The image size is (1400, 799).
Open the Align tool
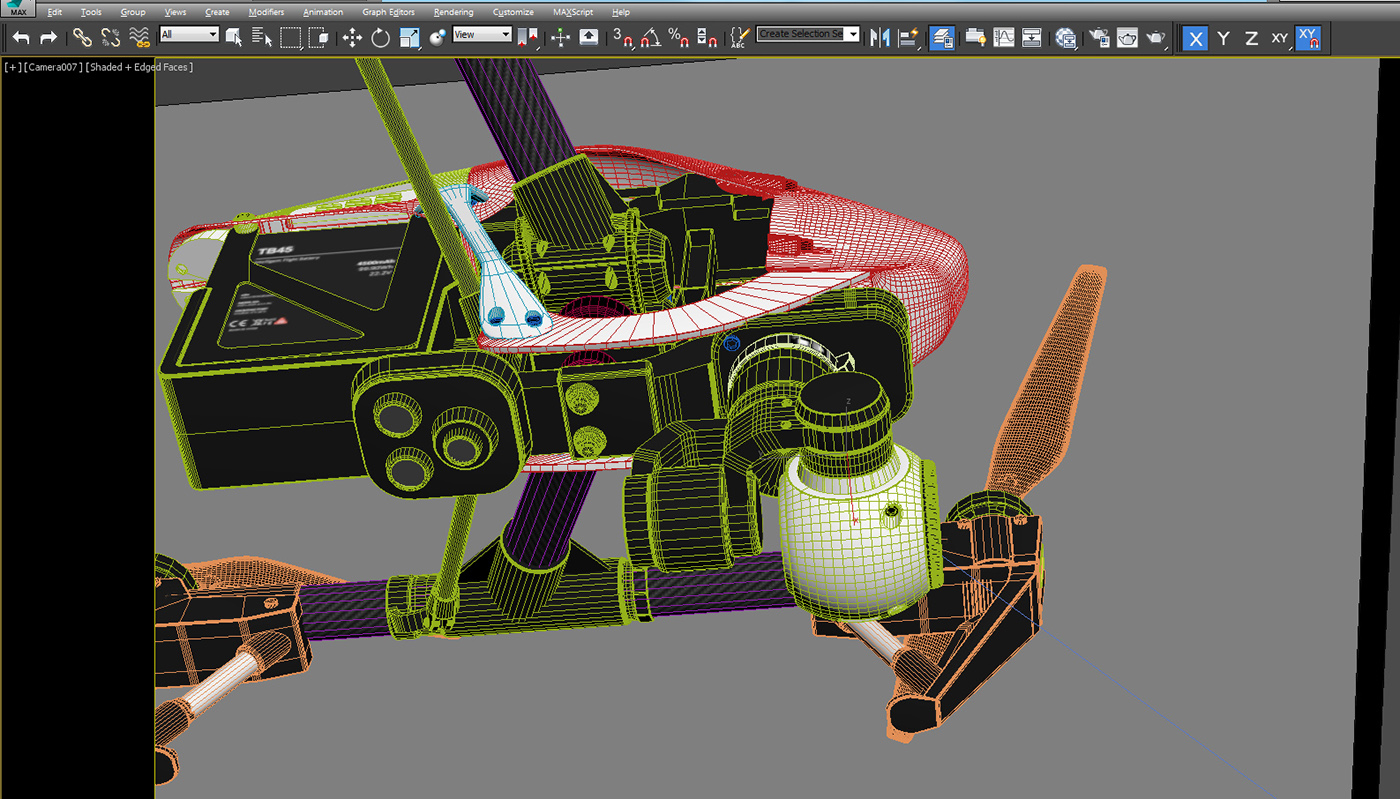(x=906, y=37)
